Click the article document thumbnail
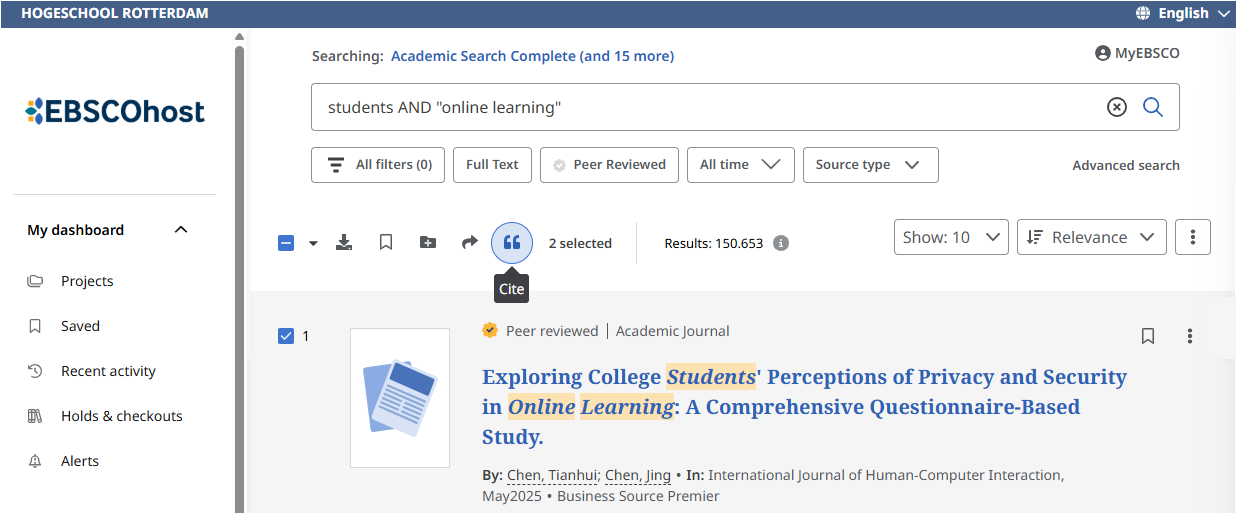Viewport: 1237px width, 513px height. (400, 397)
